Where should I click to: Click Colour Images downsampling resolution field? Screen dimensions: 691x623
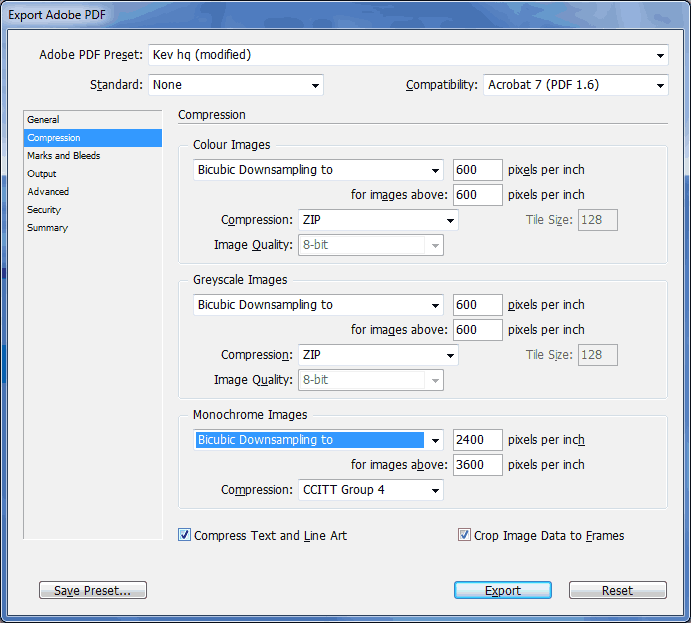point(478,170)
